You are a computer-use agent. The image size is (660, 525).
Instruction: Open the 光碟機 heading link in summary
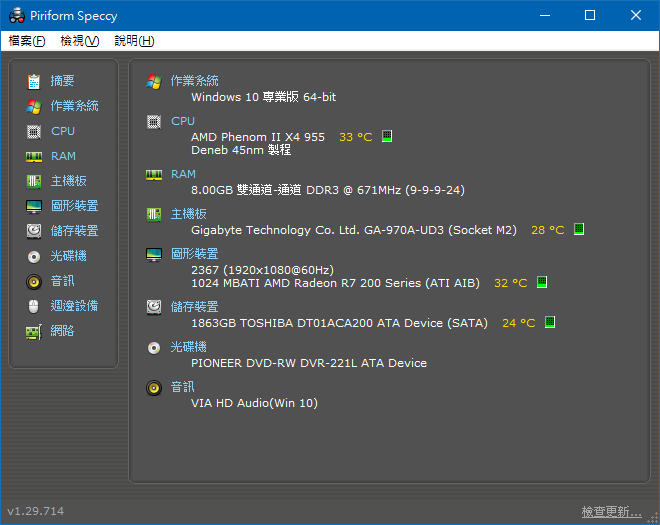coord(189,347)
